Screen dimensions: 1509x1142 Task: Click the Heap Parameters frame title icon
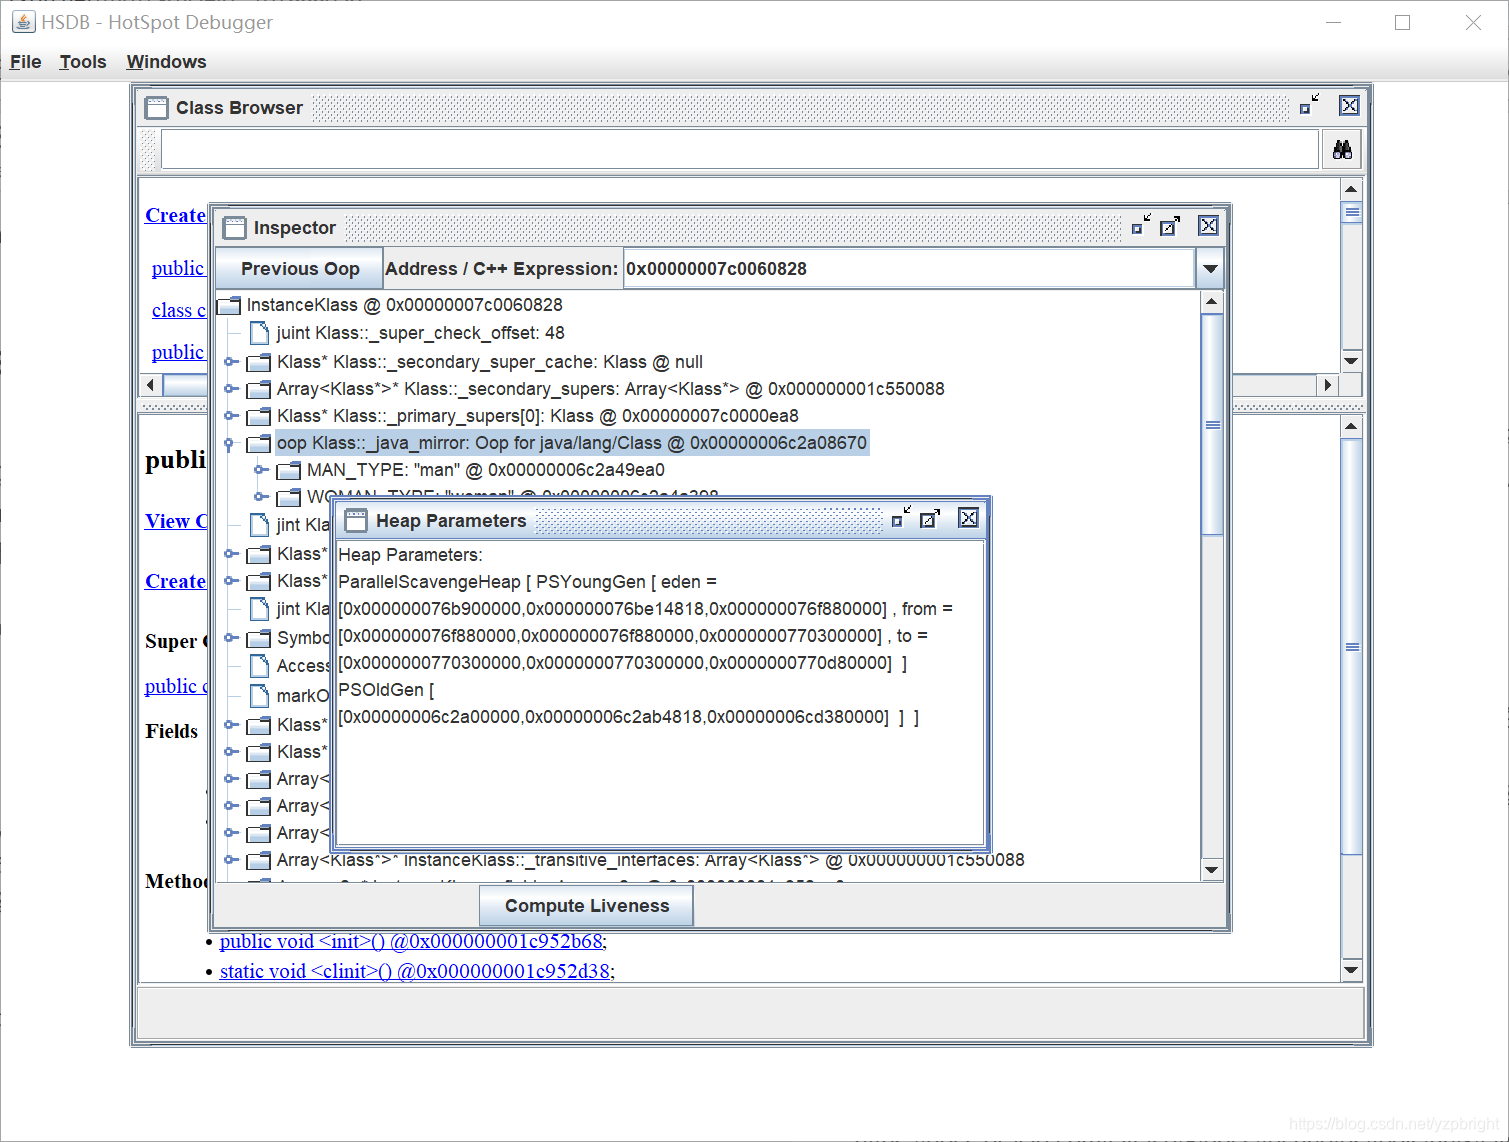(356, 520)
